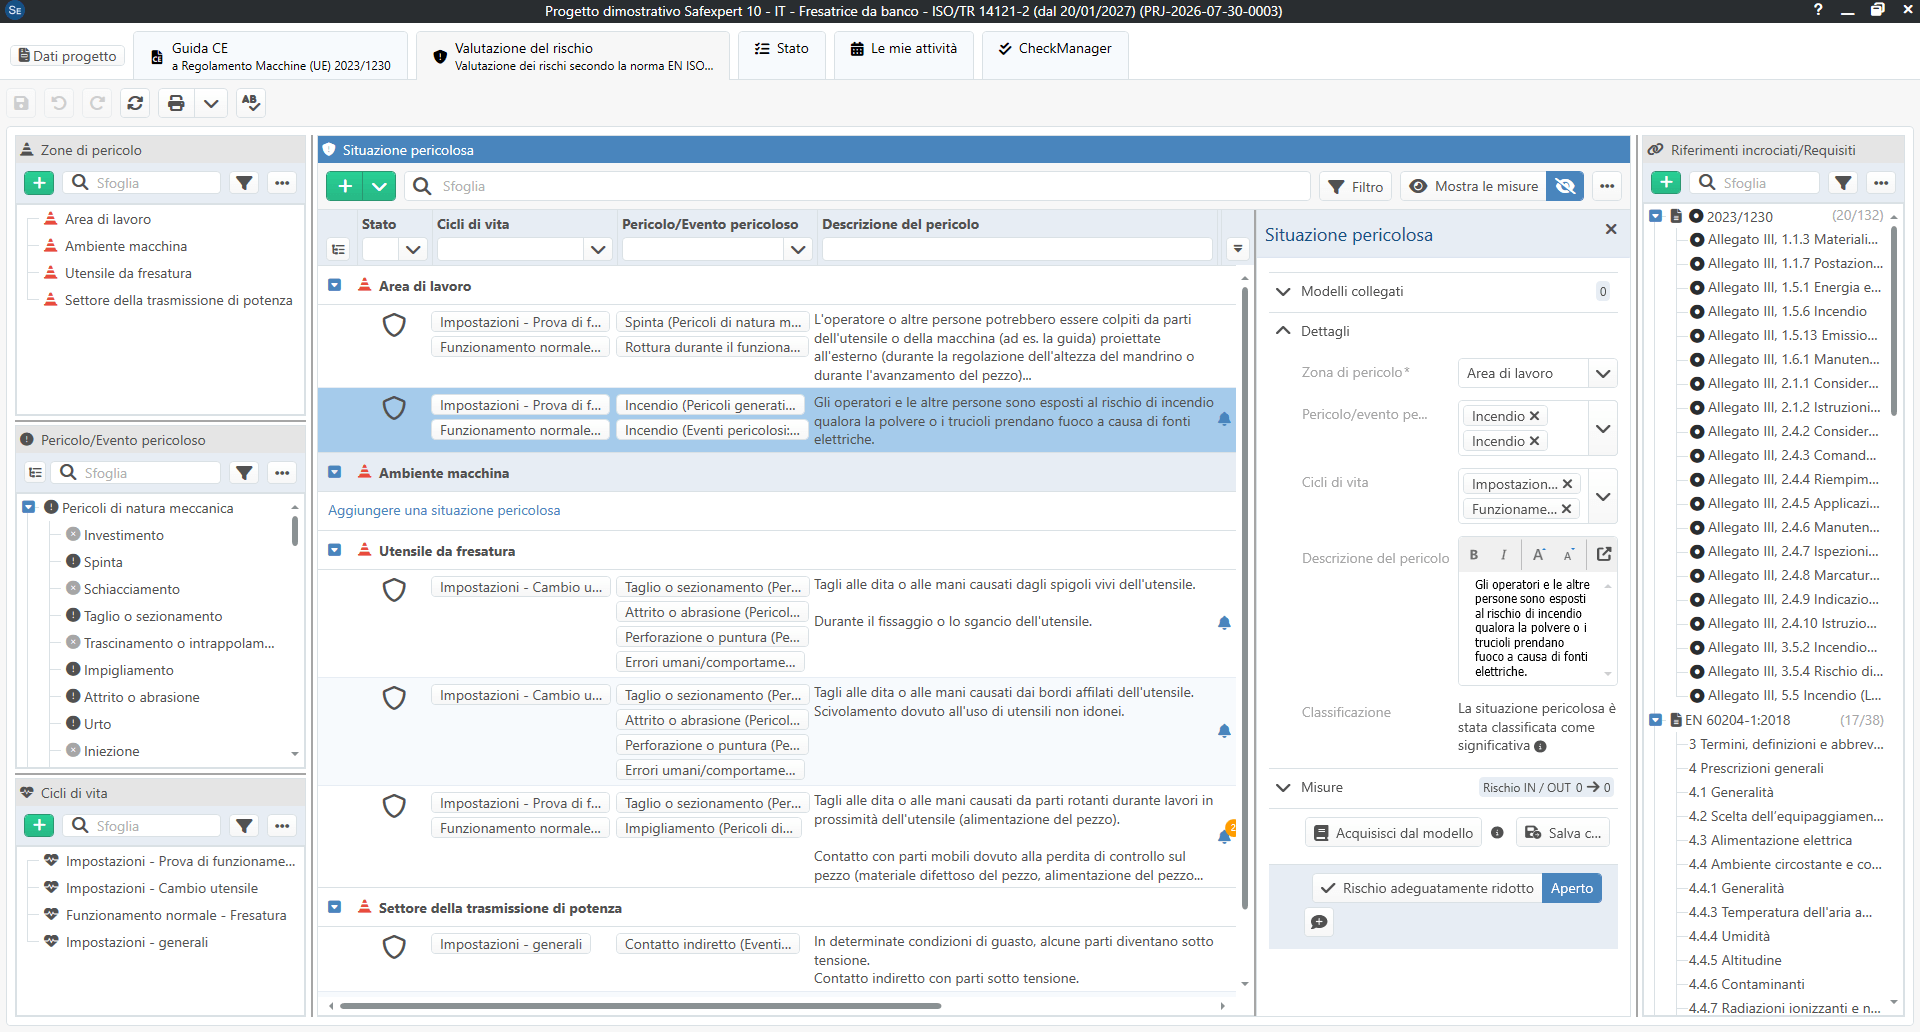Click the save icon in the toolbar
1920x1032 pixels.
21,103
